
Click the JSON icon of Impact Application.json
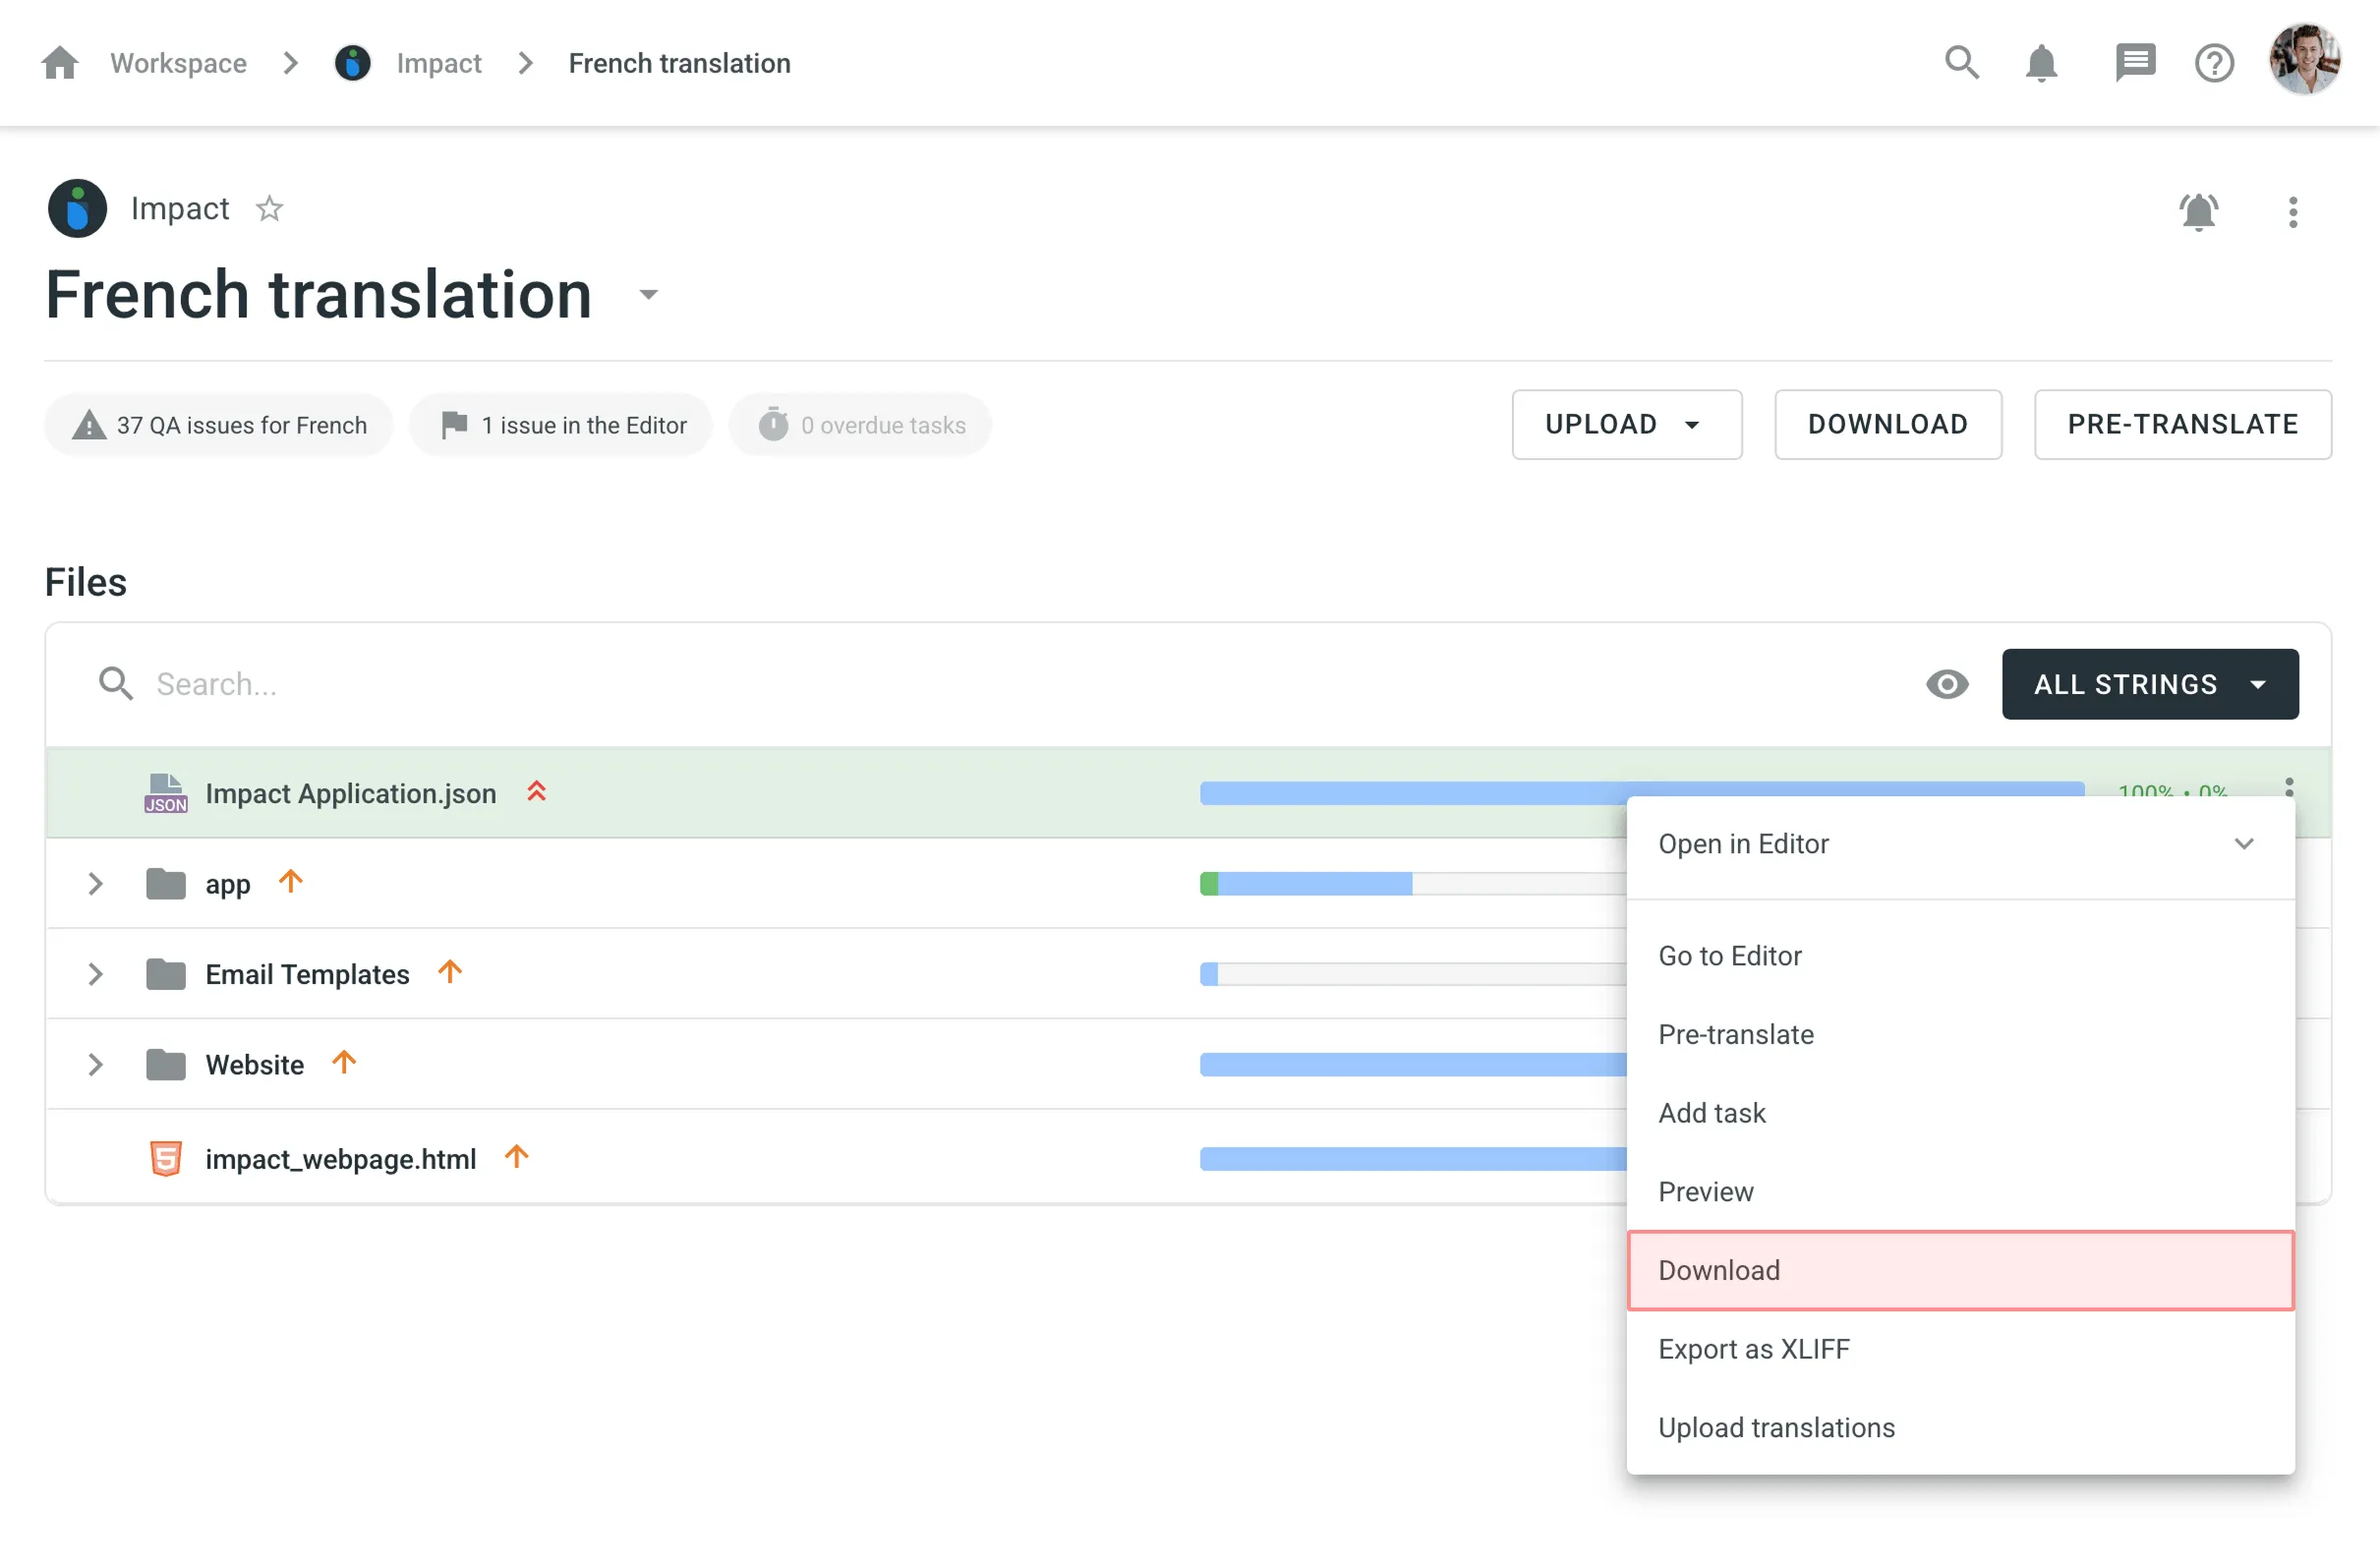(x=164, y=792)
